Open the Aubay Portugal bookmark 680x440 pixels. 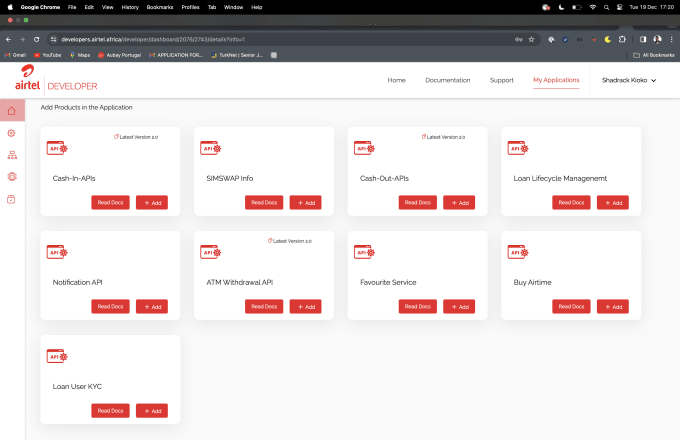(x=120, y=55)
